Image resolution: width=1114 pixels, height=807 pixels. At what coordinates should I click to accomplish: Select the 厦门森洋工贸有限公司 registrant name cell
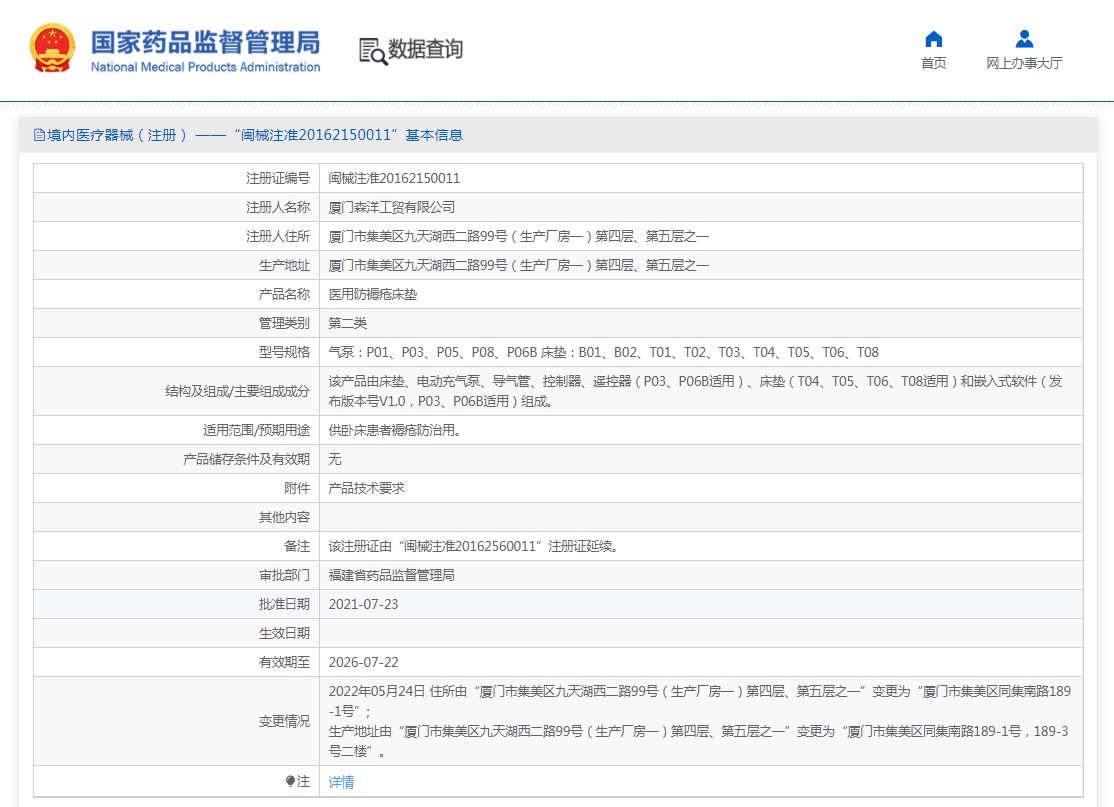coord(391,207)
